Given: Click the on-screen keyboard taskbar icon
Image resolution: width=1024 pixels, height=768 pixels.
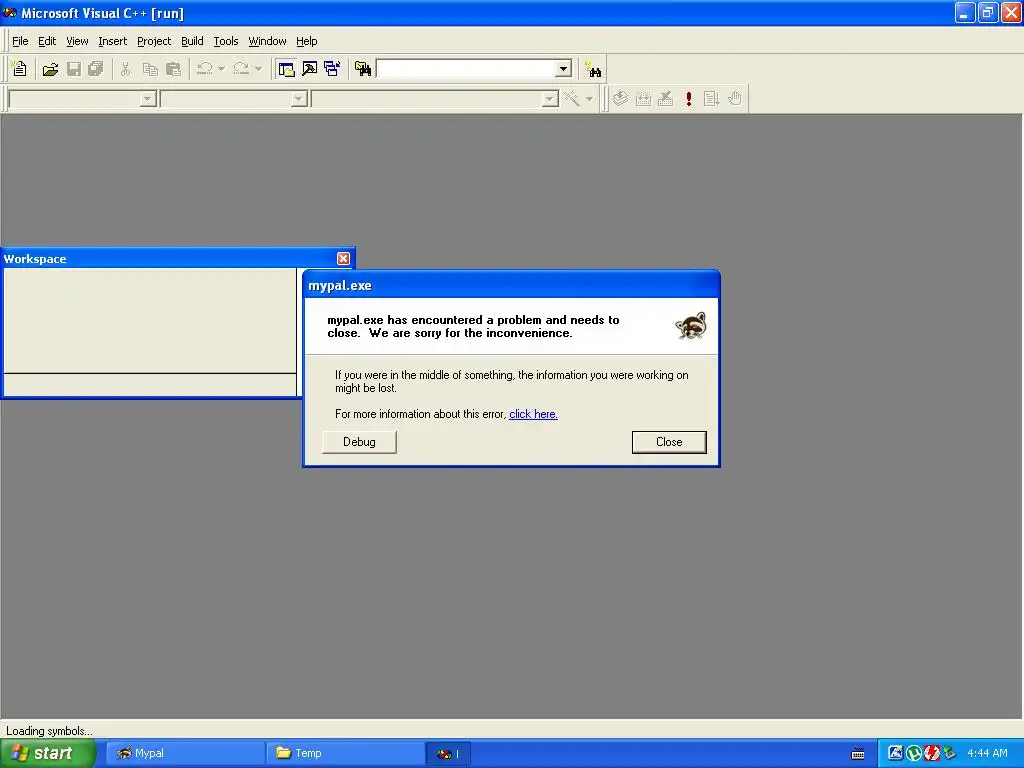Looking at the screenshot, I should tap(858, 754).
